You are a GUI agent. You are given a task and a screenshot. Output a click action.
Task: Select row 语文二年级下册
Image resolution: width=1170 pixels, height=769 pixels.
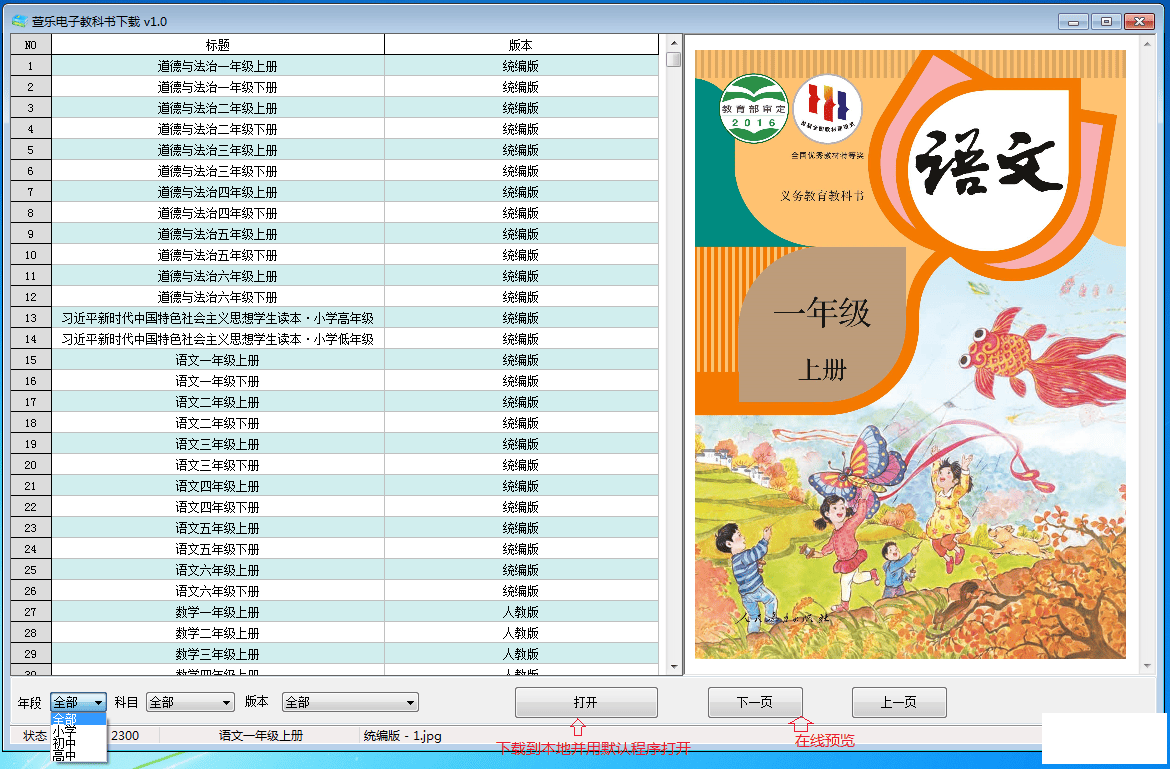[x=334, y=423]
